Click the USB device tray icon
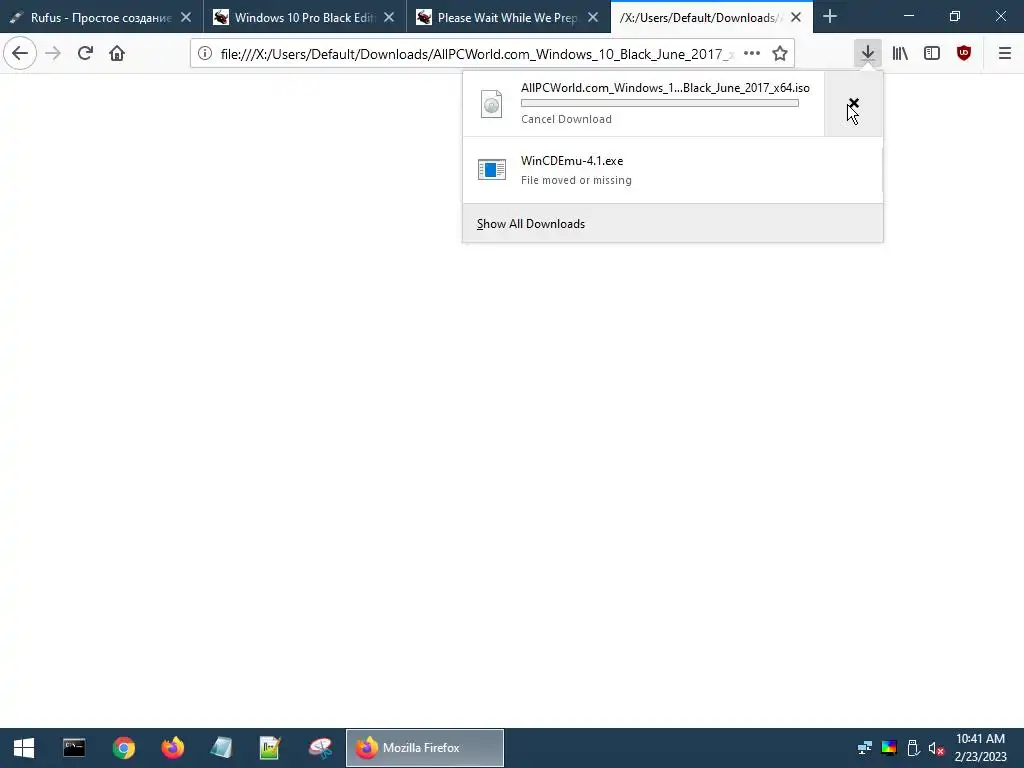 pyautogui.click(x=914, y=748)
